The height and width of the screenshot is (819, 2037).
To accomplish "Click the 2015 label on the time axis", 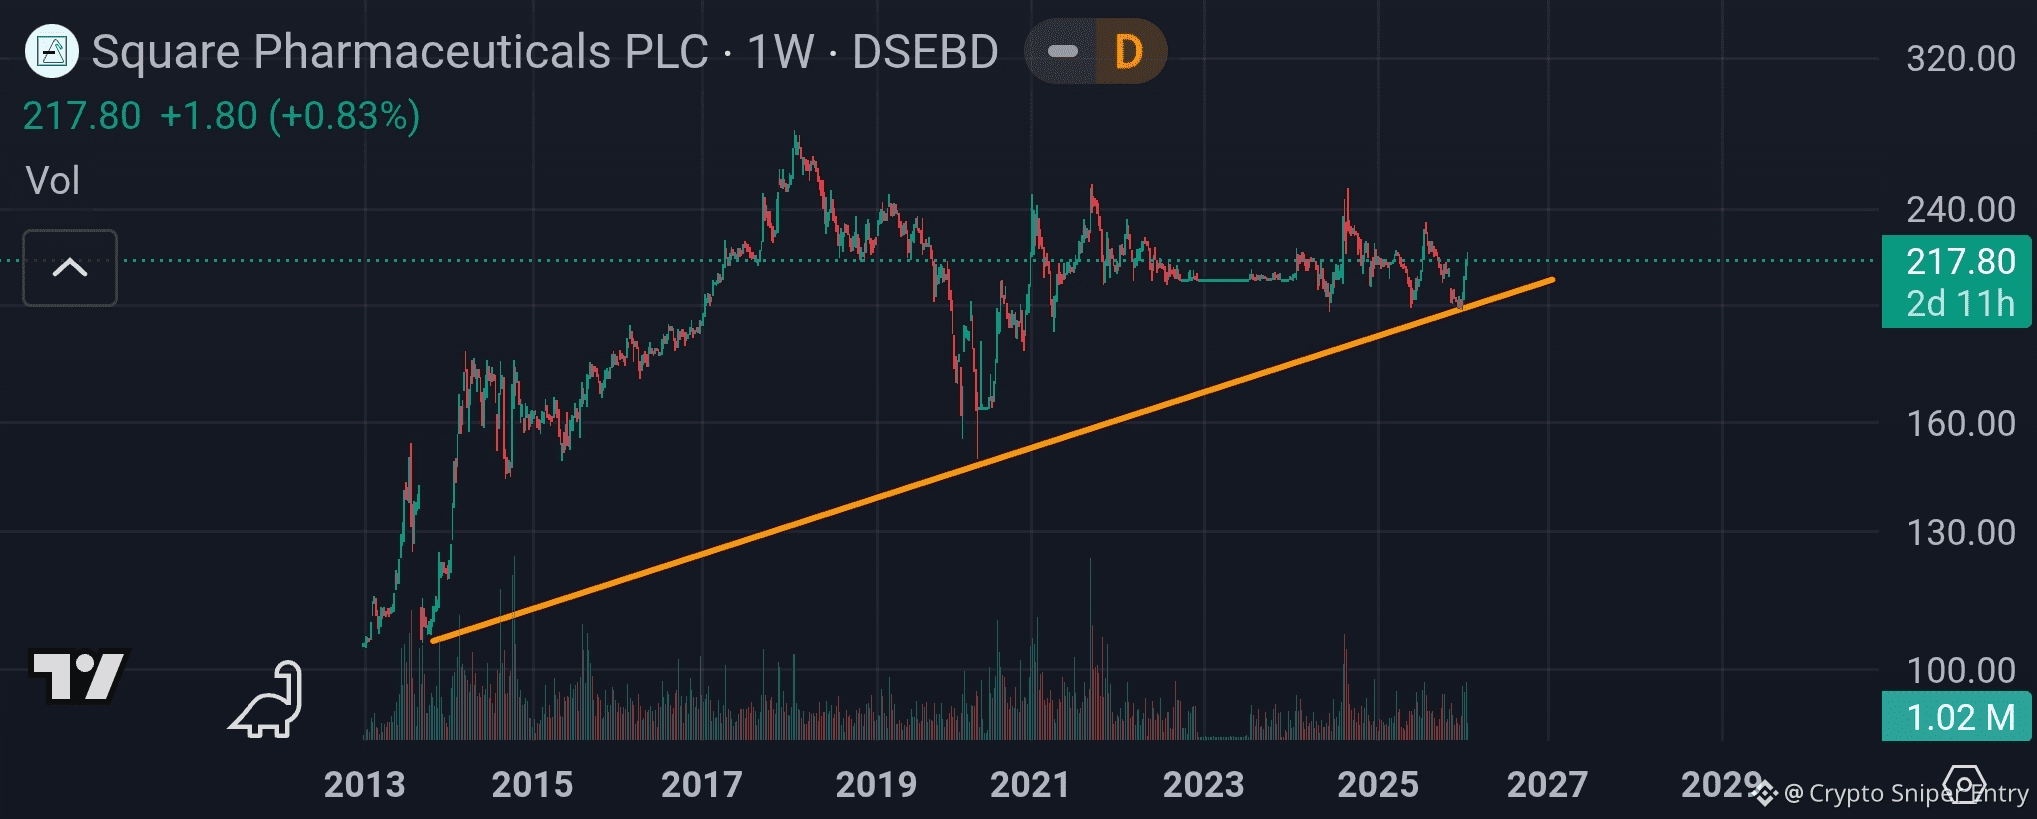I will [x=532, y=785].
